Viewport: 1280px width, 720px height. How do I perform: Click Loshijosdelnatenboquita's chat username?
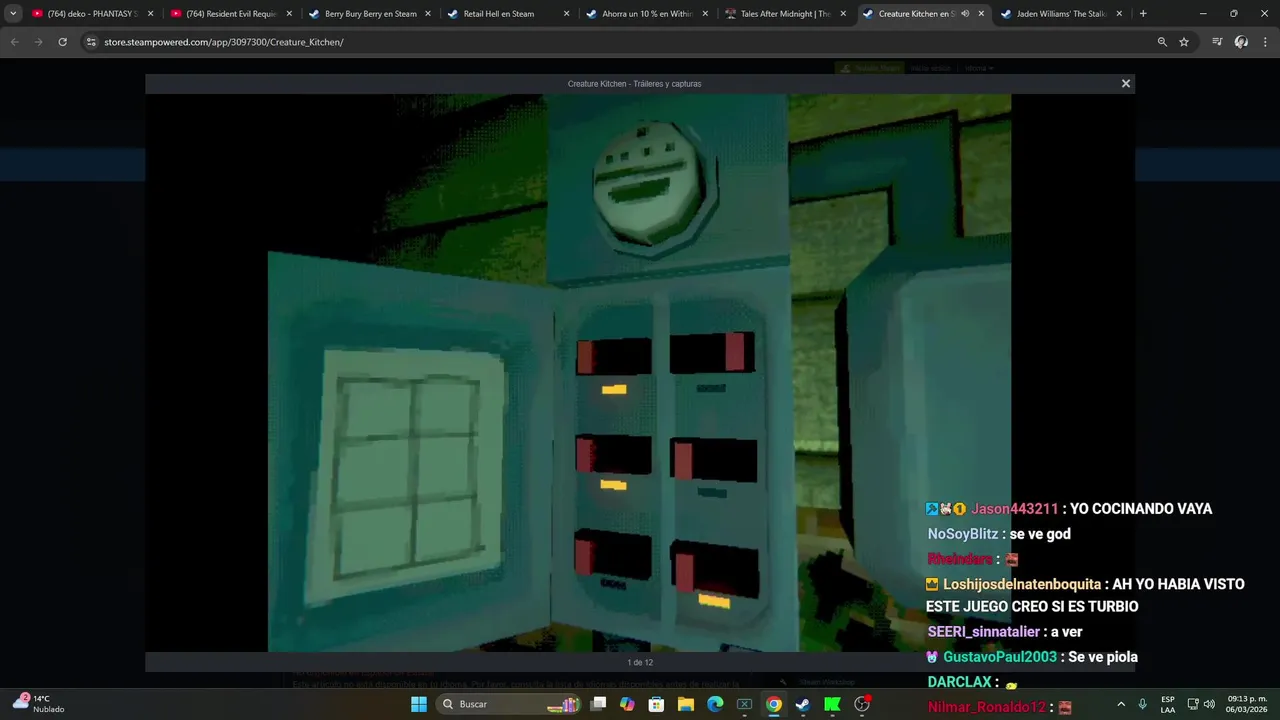1022,584
